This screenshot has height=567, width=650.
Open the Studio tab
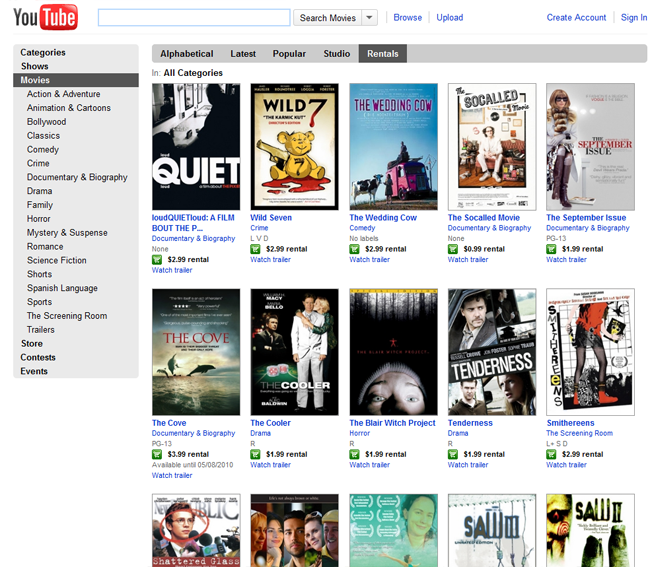point(337,54)
